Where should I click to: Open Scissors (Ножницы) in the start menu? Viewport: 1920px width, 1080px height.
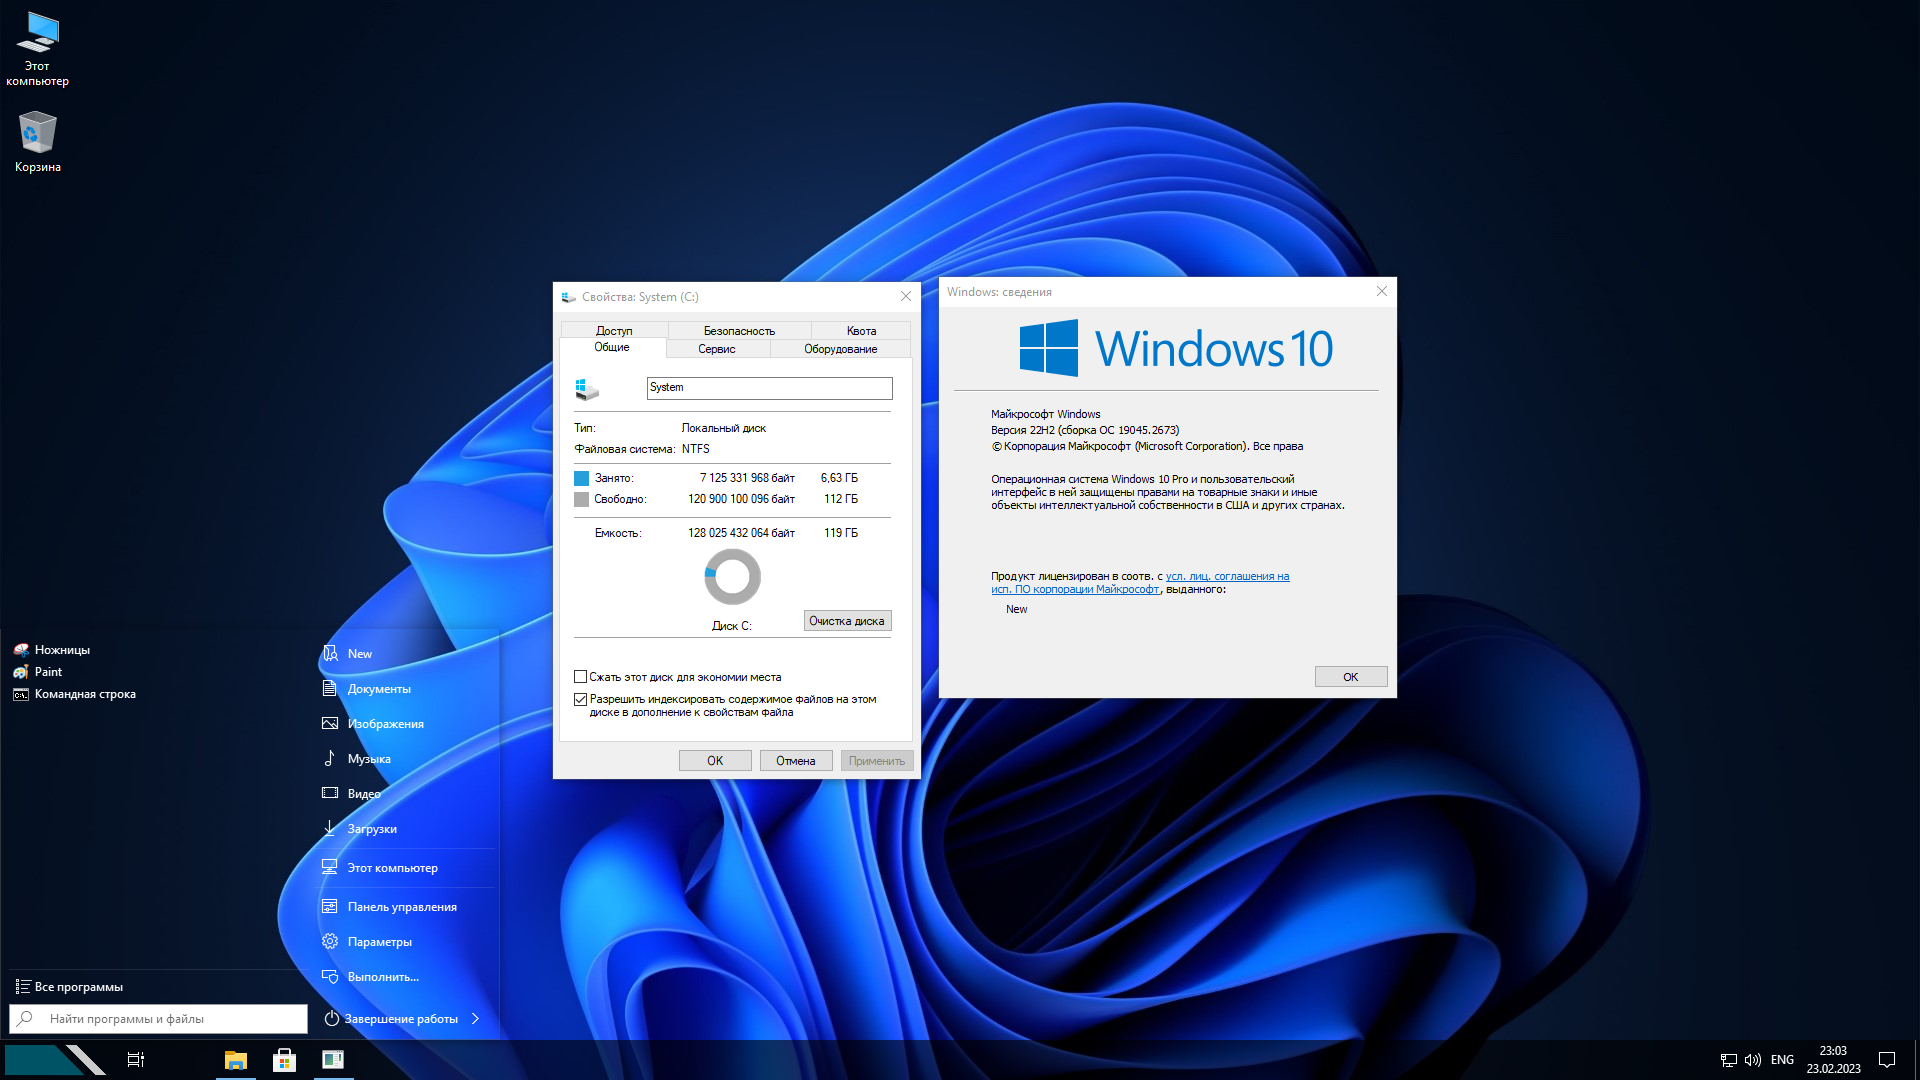[x=62, y=650]
